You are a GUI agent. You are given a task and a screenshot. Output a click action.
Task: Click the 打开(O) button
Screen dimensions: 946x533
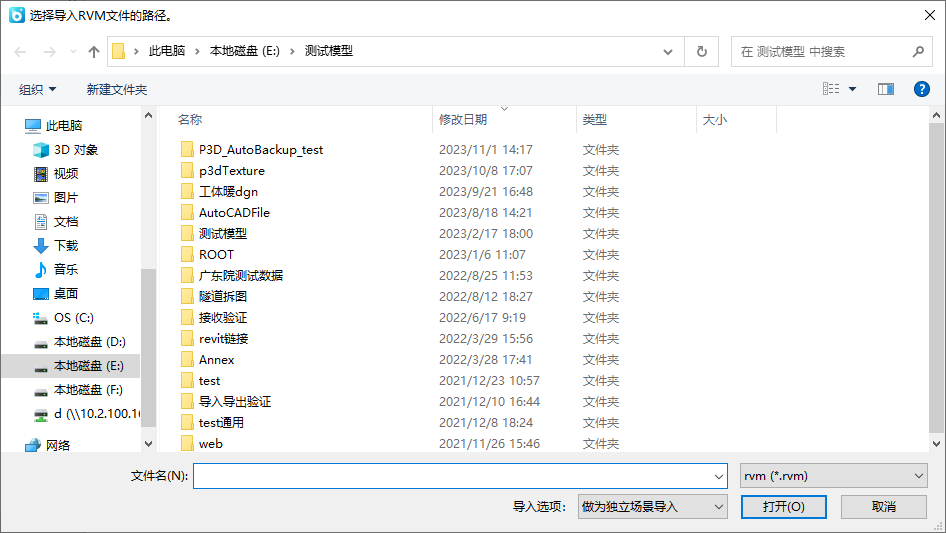[784, 507]
